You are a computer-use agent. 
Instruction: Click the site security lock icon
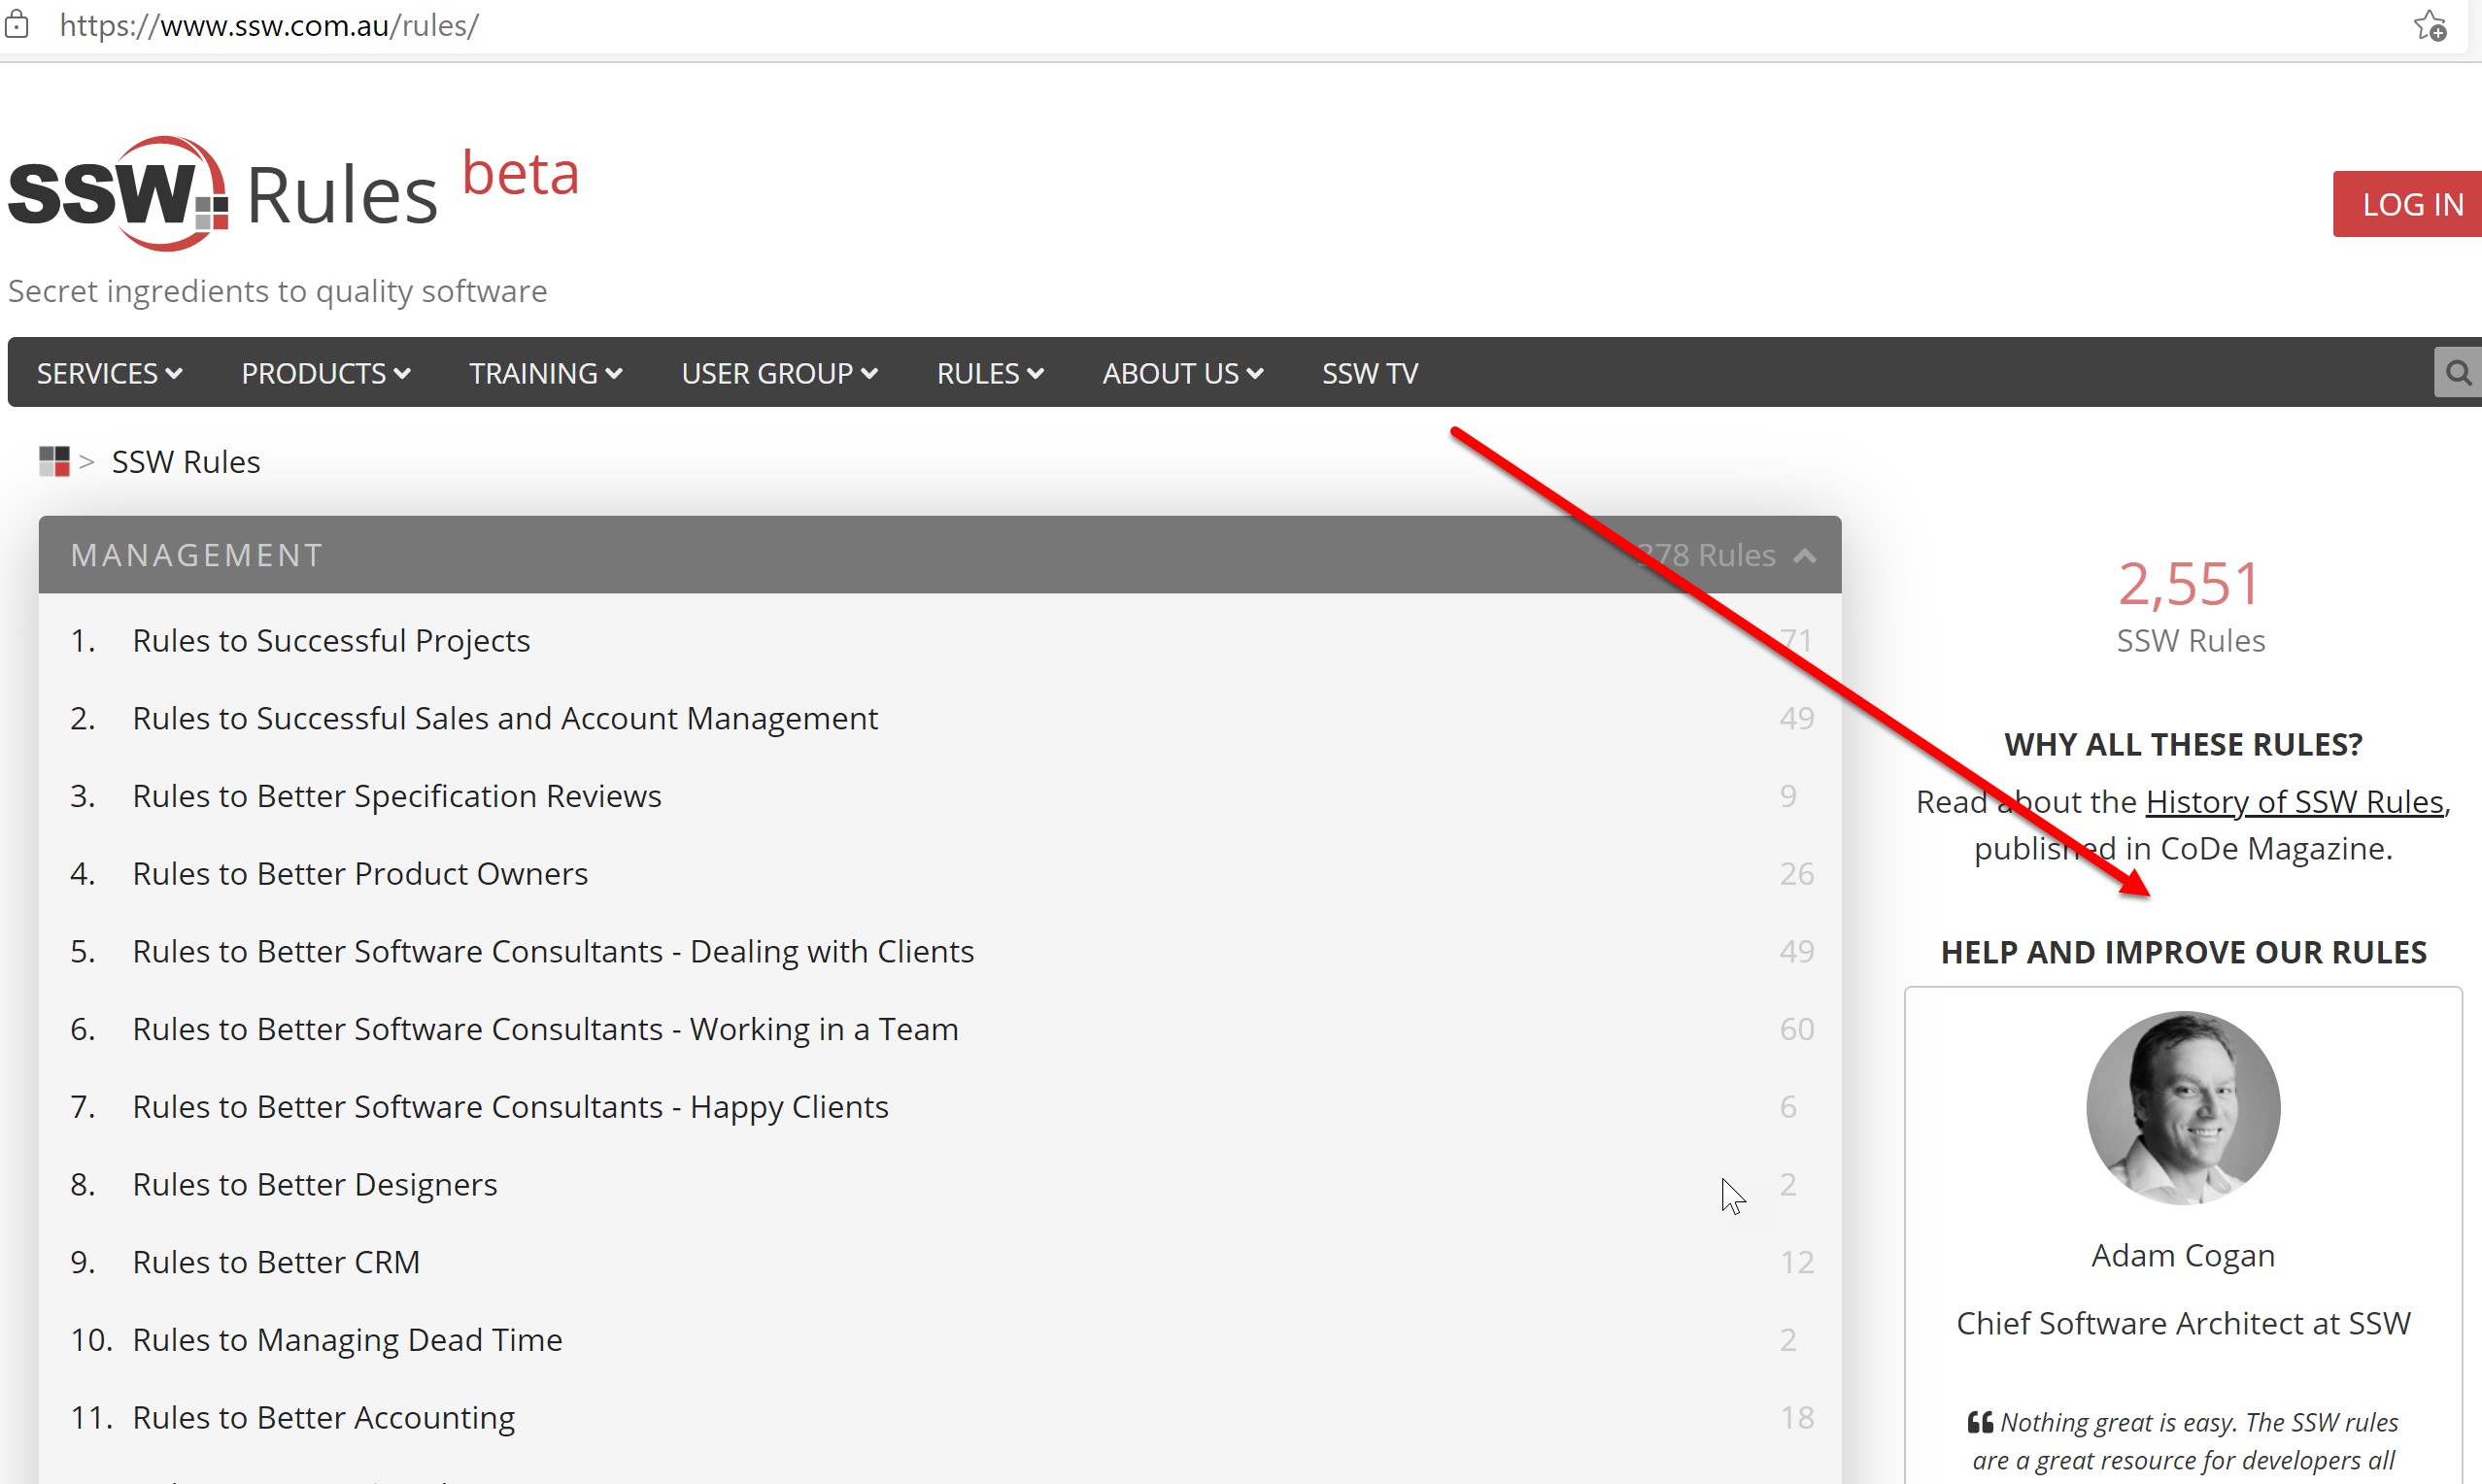click(x=17, y=25)
